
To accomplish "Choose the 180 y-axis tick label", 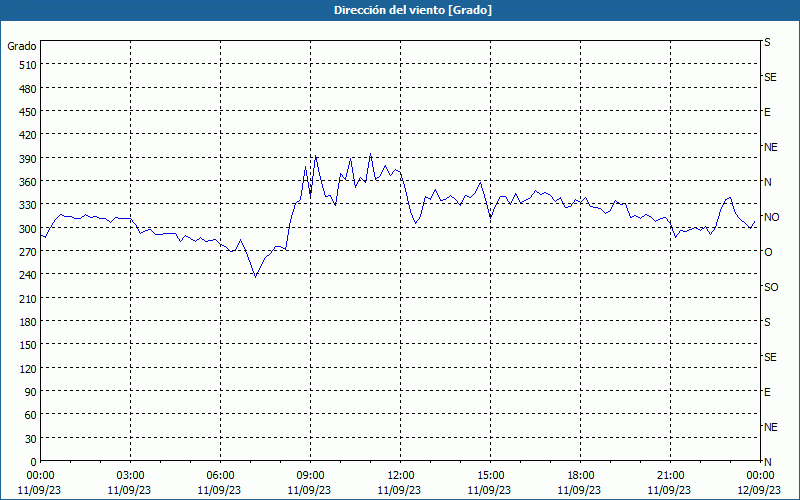I will [x=29, y=322].
